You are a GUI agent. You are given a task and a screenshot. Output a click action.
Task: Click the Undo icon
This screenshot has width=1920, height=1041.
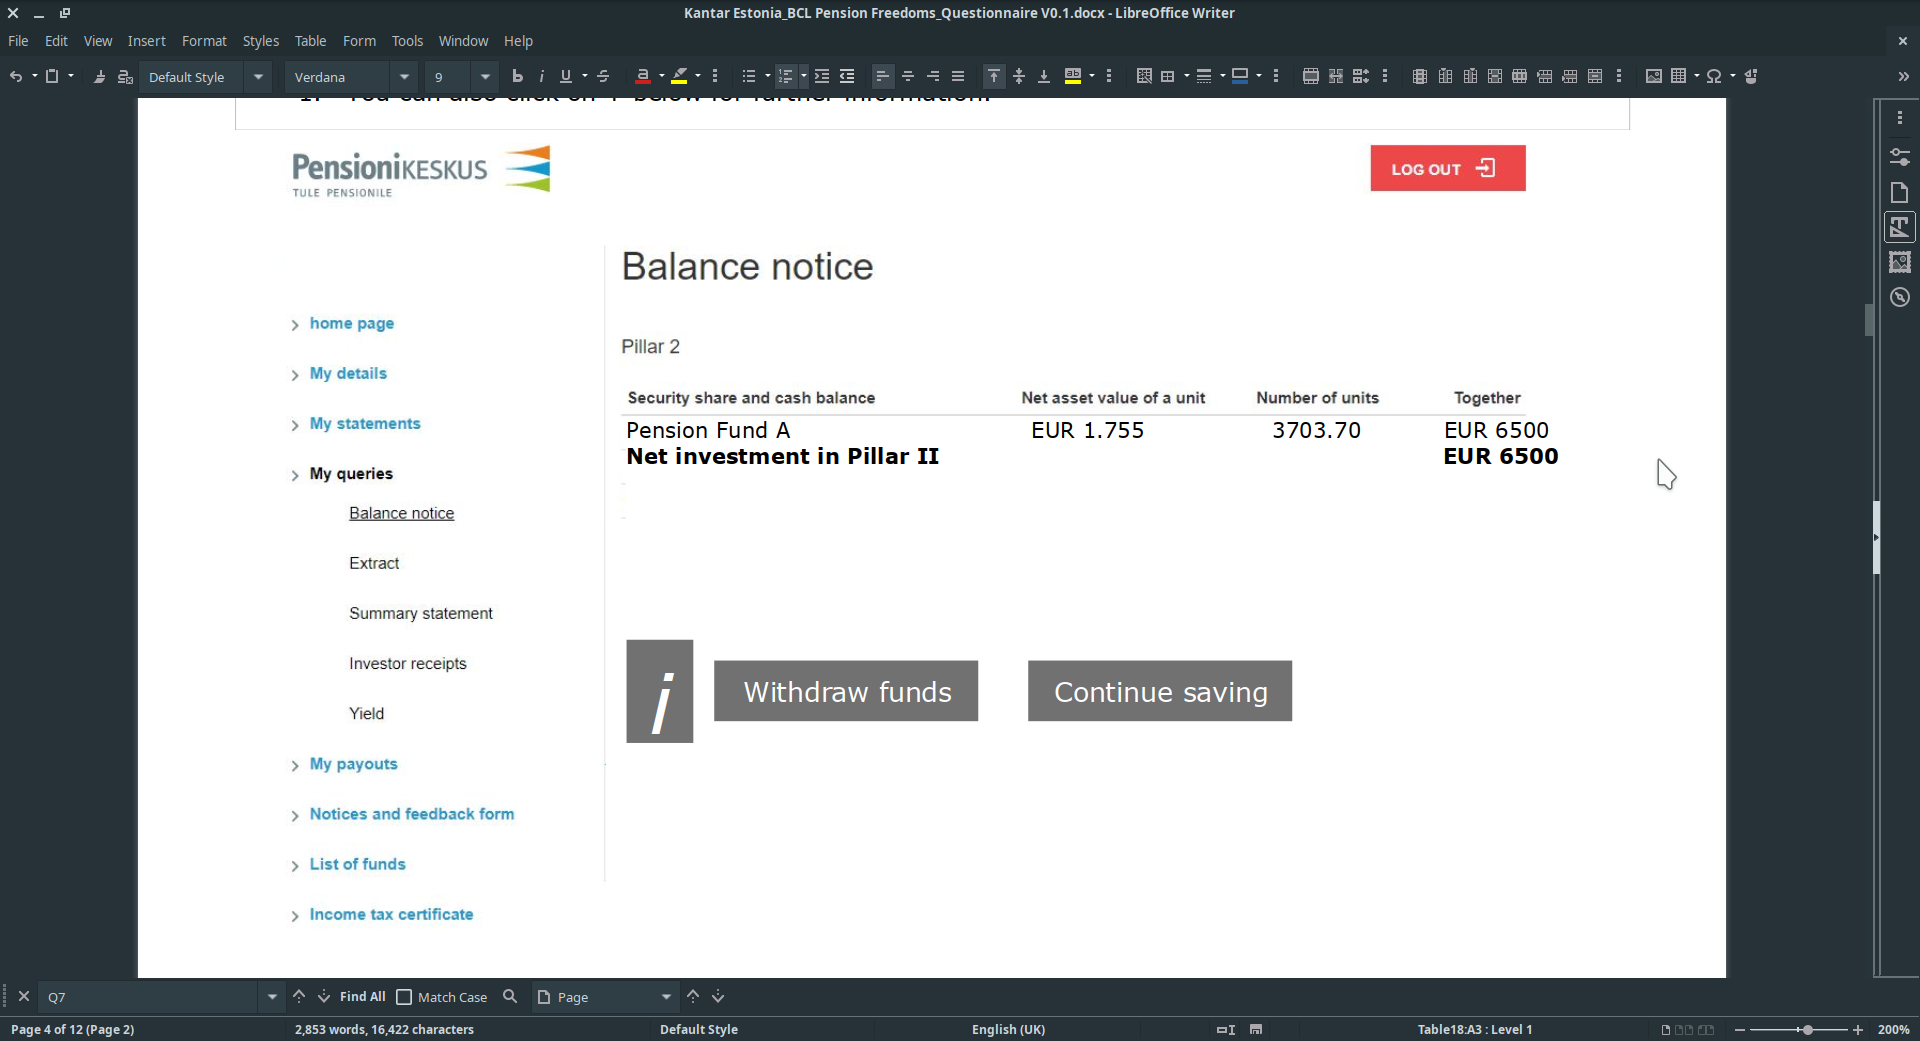(16, 76)
